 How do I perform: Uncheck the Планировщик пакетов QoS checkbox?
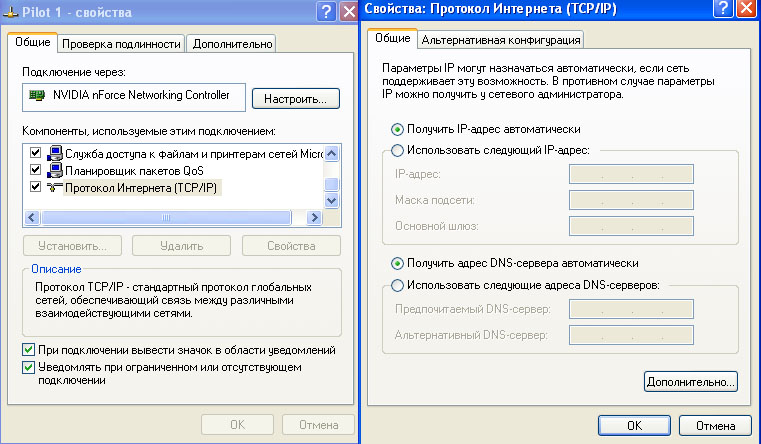tap(36, 171)
